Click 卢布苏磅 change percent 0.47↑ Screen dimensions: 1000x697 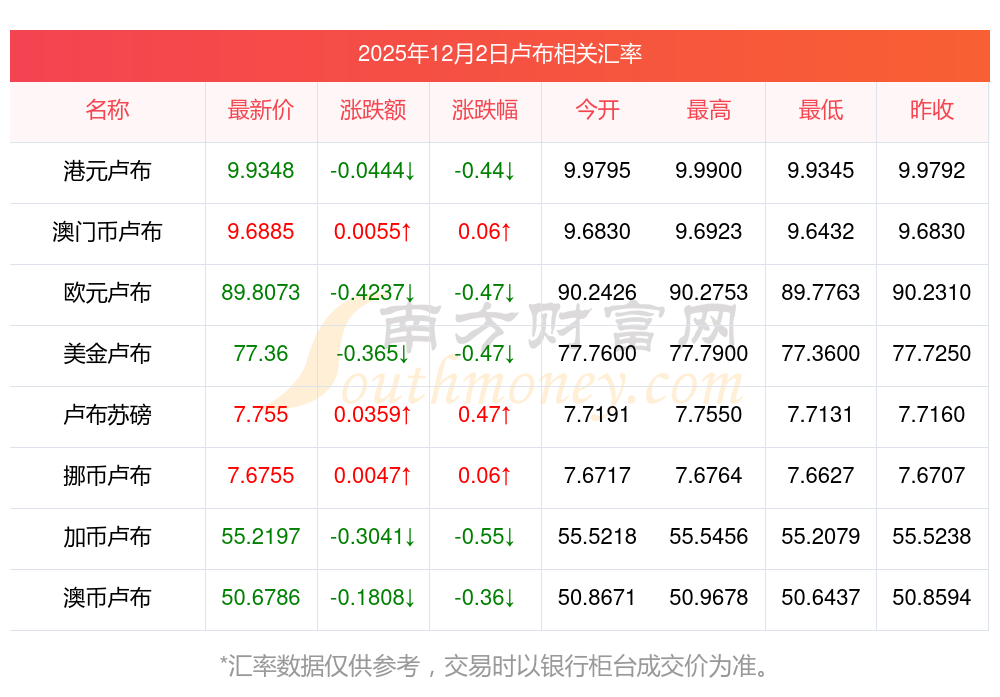tap(485, 415)
